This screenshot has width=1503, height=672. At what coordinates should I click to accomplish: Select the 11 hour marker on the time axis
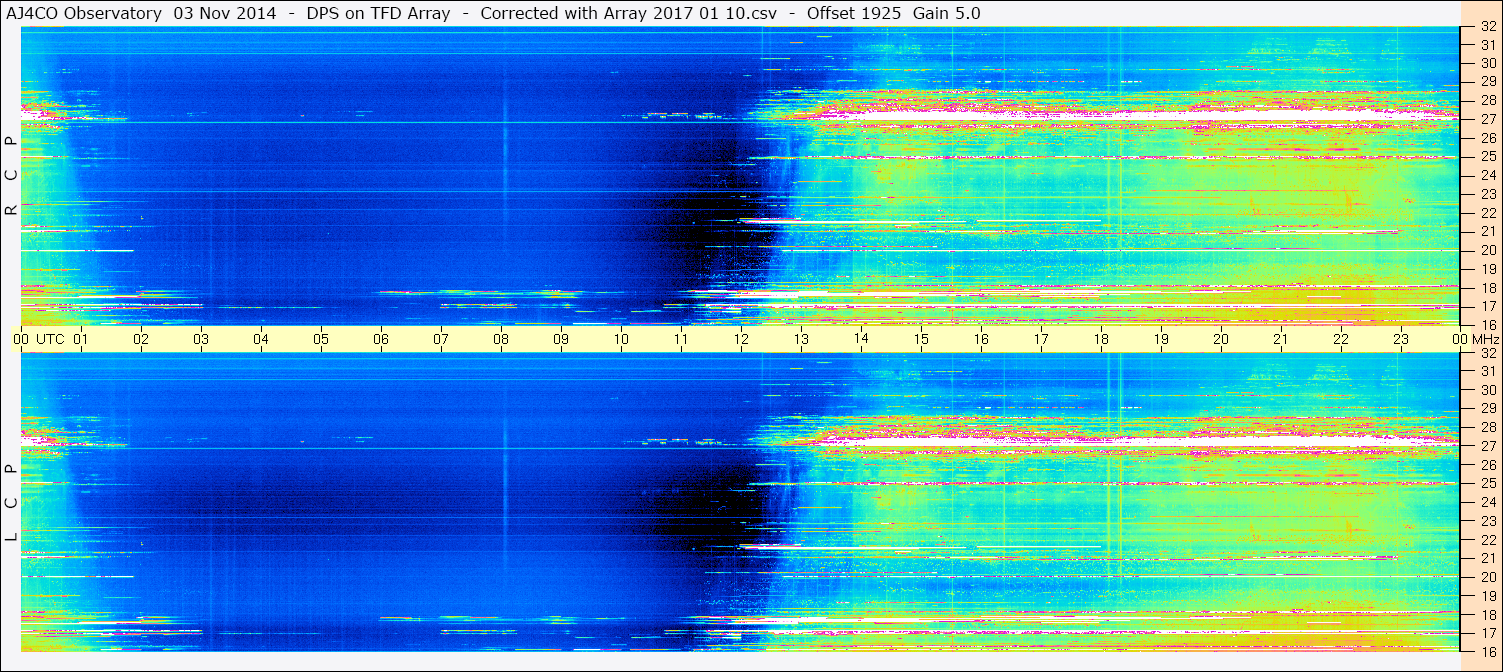click(681, 340)
